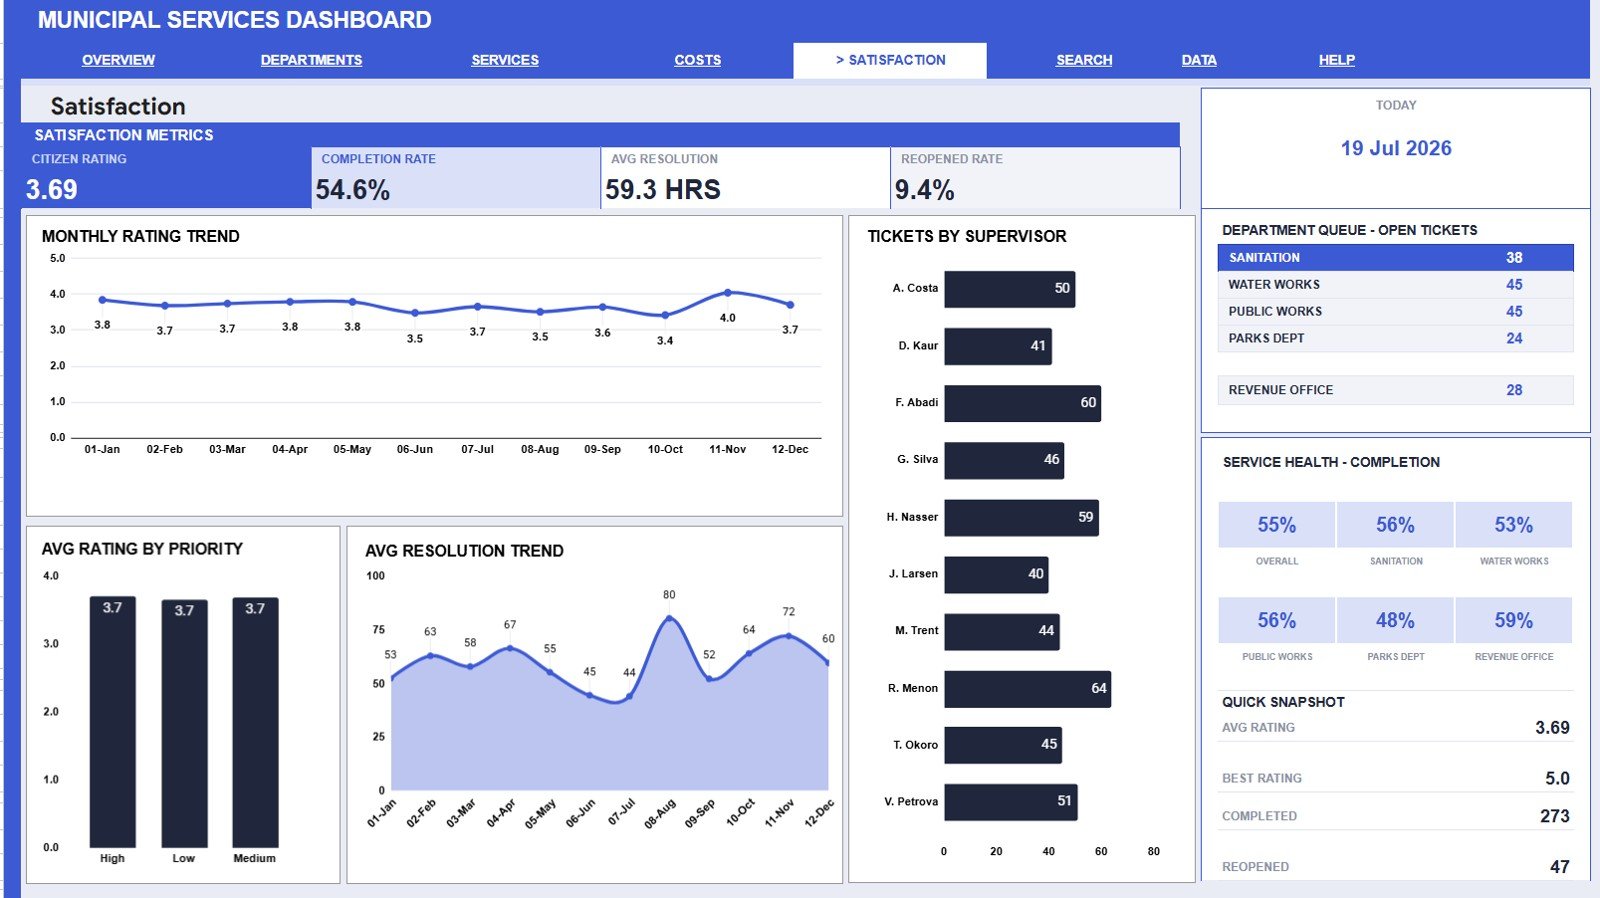Open the COSTS tab
Viewport: 1600px width, 898px height.
tap(697, 60)
